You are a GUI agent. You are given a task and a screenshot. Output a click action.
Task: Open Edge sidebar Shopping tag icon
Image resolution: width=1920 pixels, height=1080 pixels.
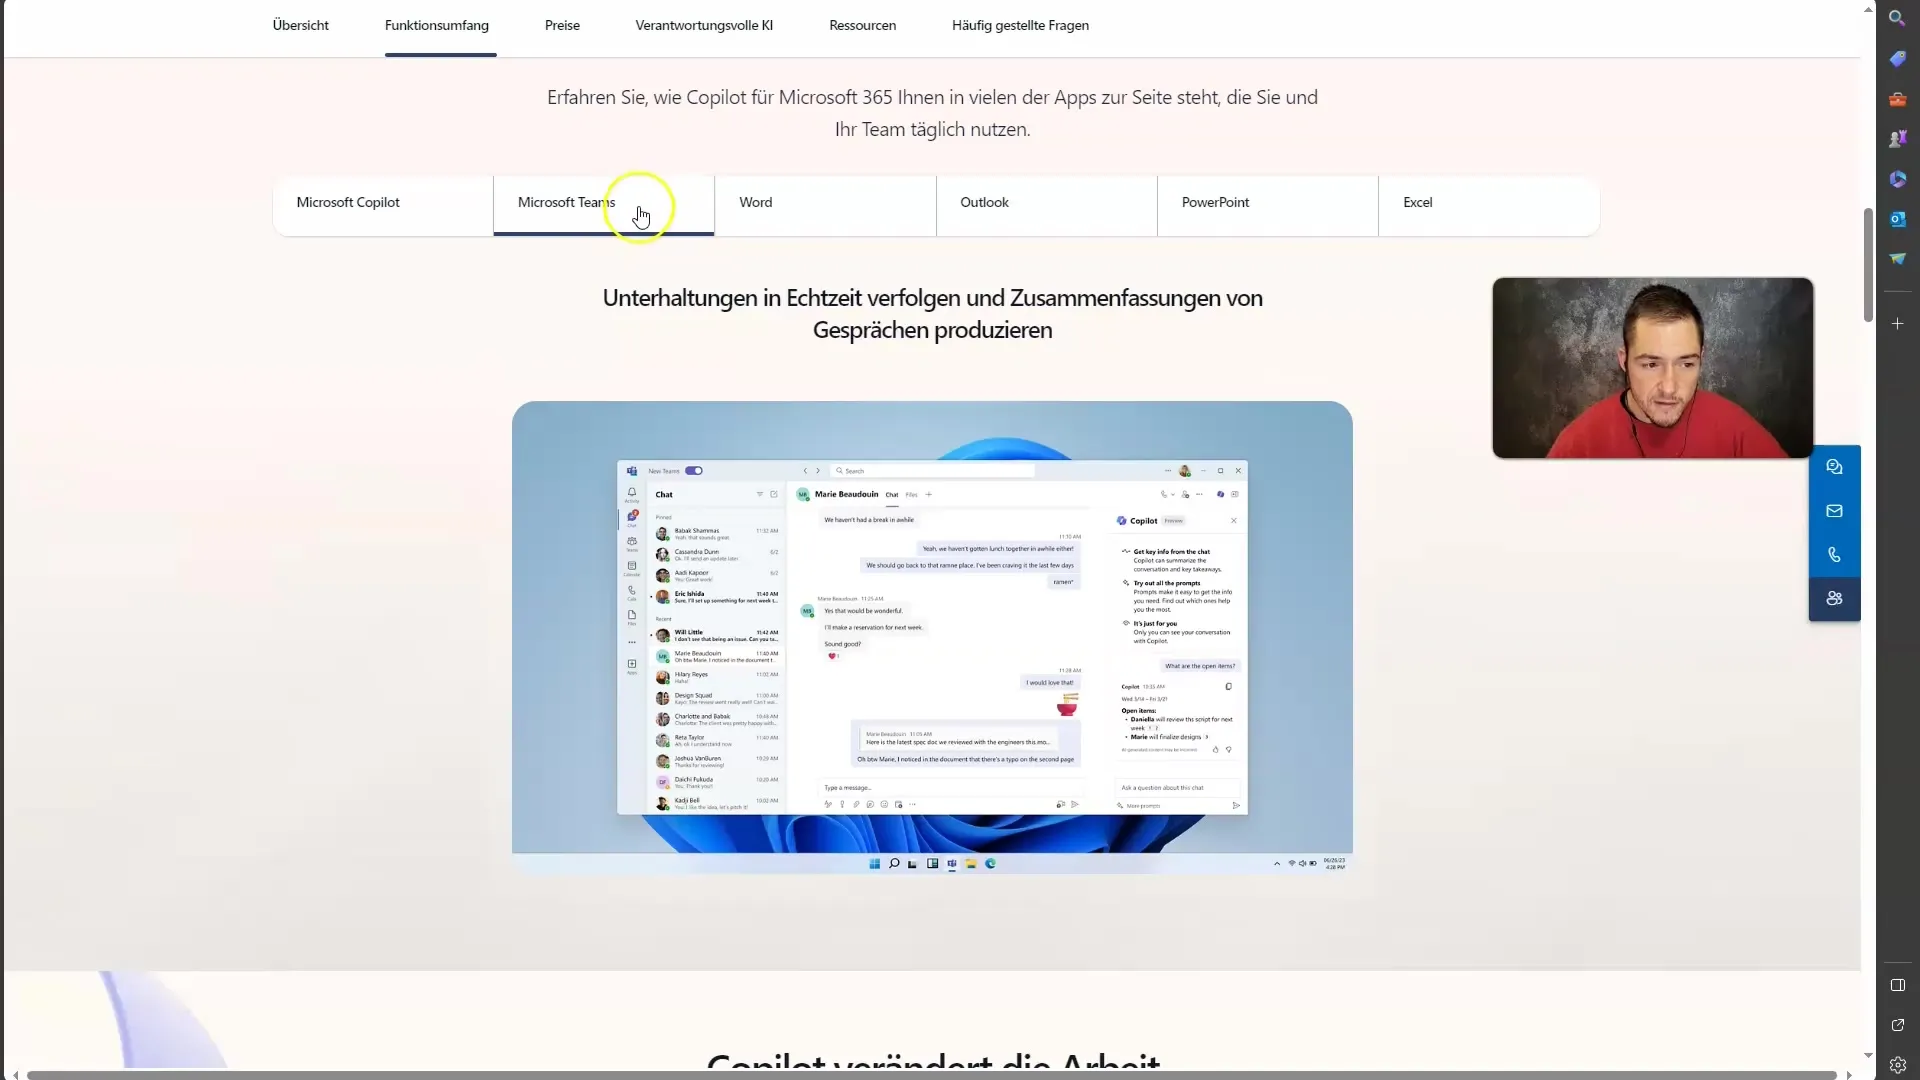[x=1897, y=59]
